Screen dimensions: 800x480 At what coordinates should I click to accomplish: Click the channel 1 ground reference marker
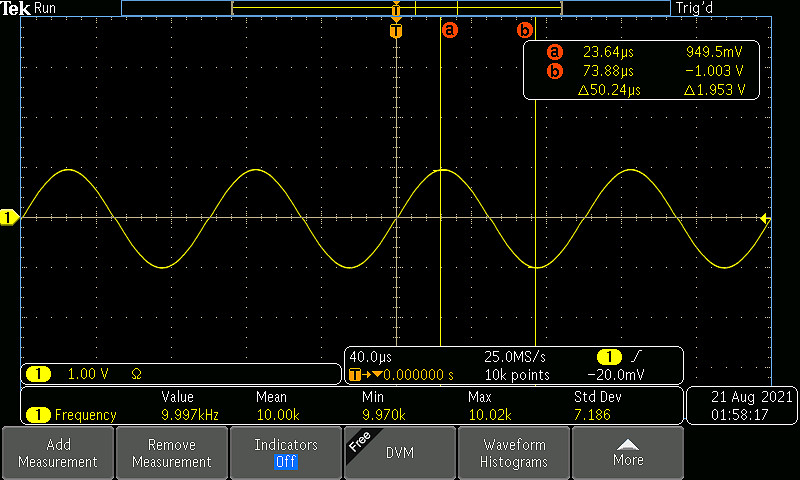click(9, 218)
